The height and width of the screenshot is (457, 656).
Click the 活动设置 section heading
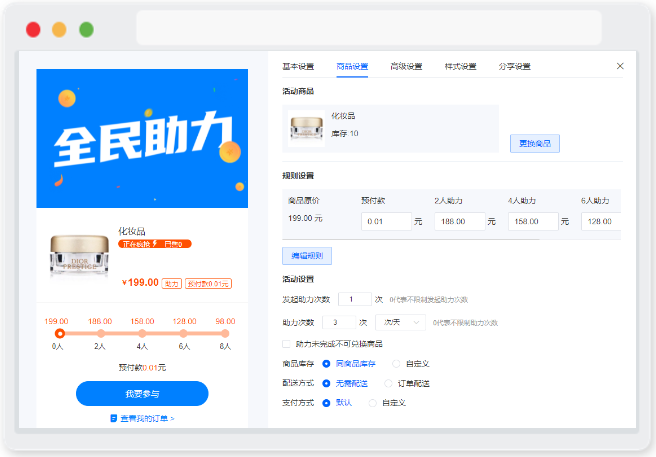(298, 279)
